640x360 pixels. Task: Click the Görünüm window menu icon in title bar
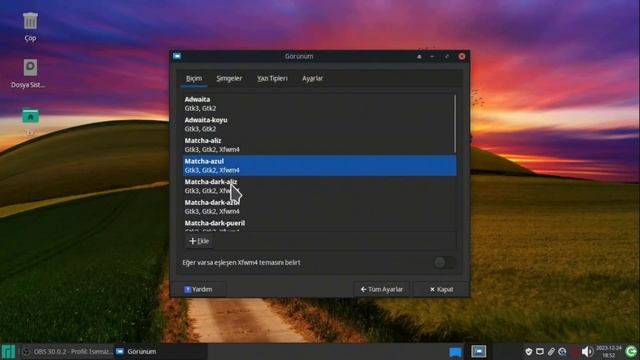coord(177,56)
